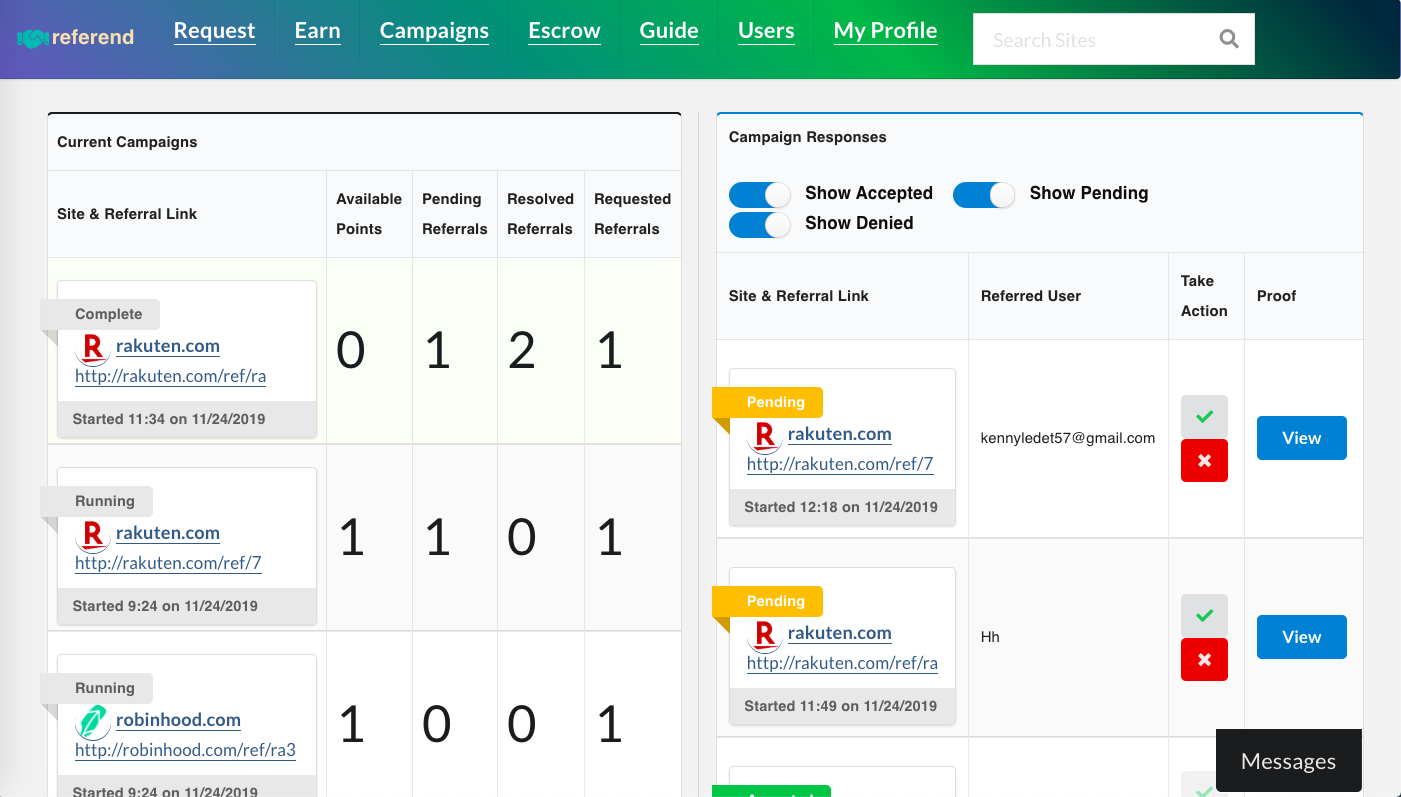Open the Messages panel

[x=1288, y=761]
